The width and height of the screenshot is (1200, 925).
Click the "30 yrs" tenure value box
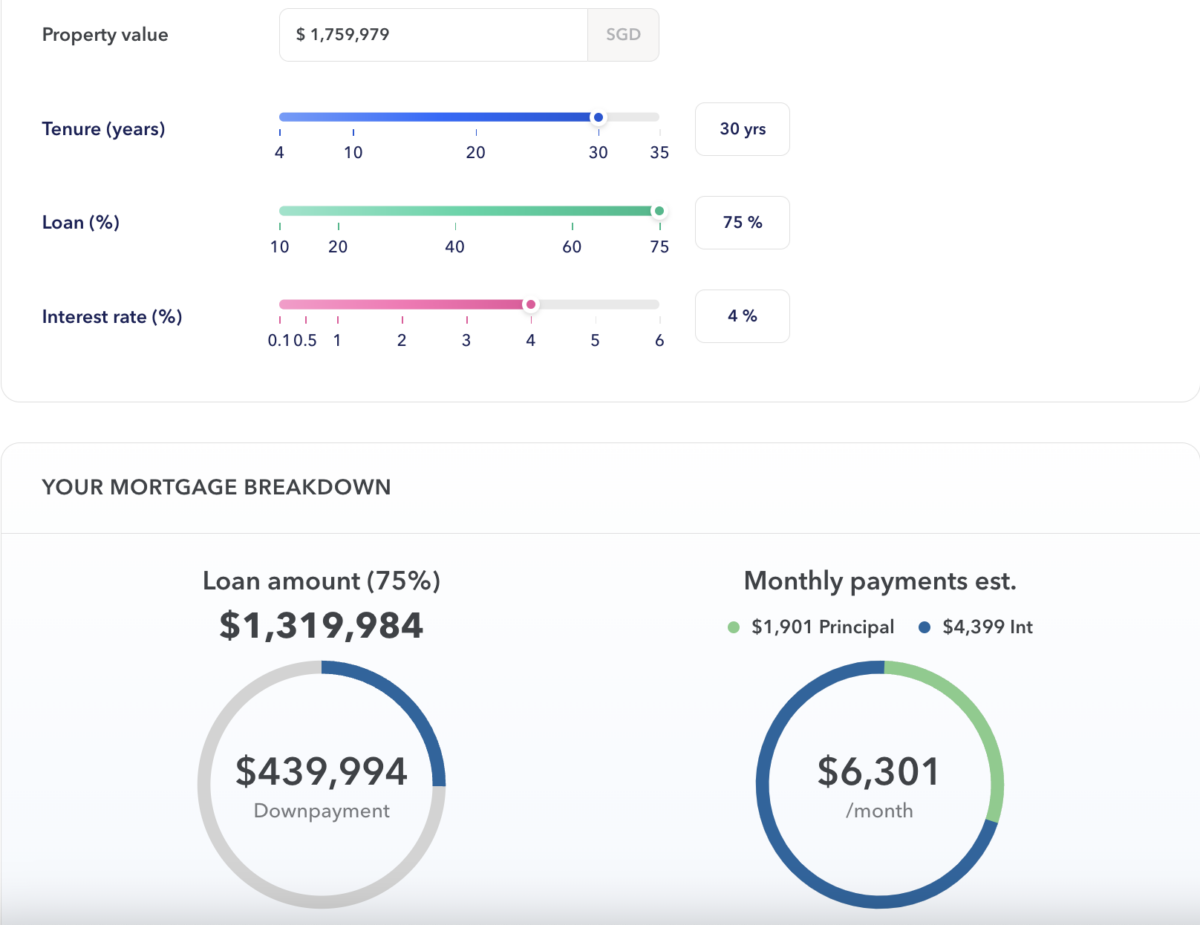coord(742,129)
